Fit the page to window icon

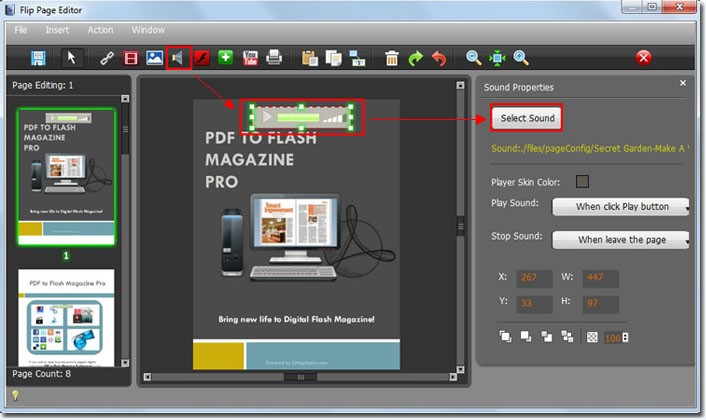[497, 58]
